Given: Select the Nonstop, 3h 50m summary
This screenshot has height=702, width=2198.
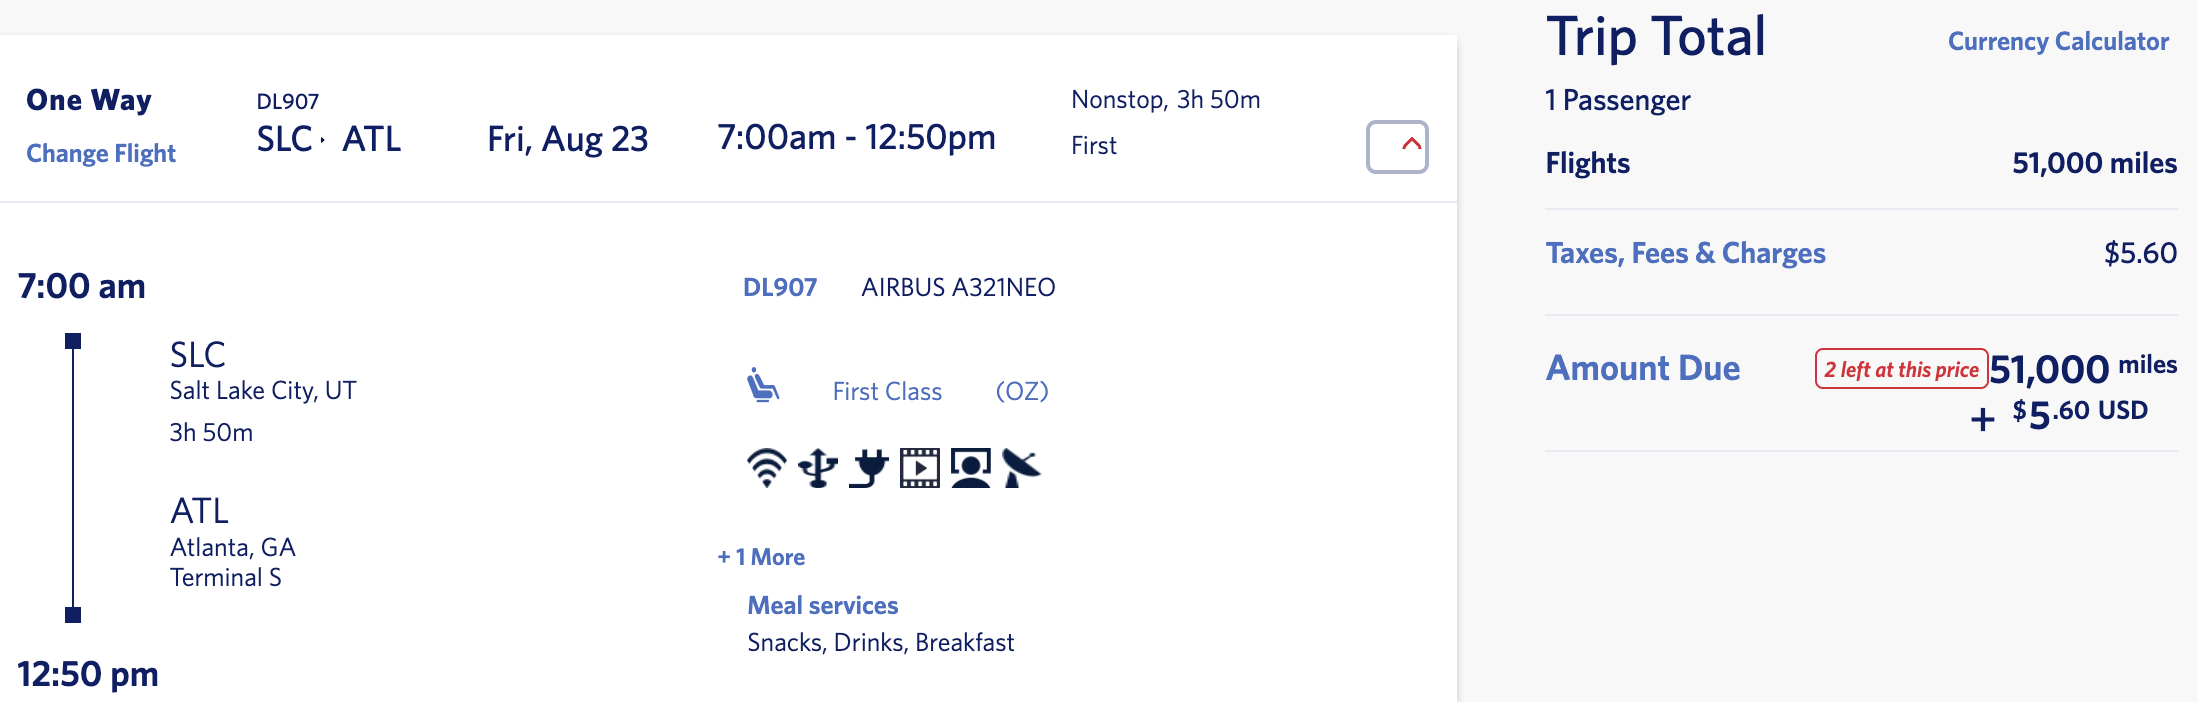Looking at the screenshot, I should [1165, 99].
